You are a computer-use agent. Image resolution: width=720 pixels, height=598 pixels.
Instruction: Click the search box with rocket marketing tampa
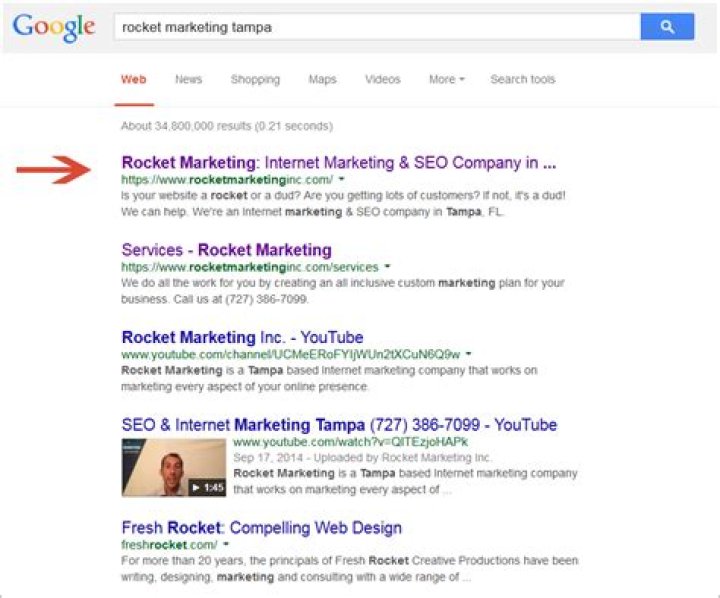point(375,27)
